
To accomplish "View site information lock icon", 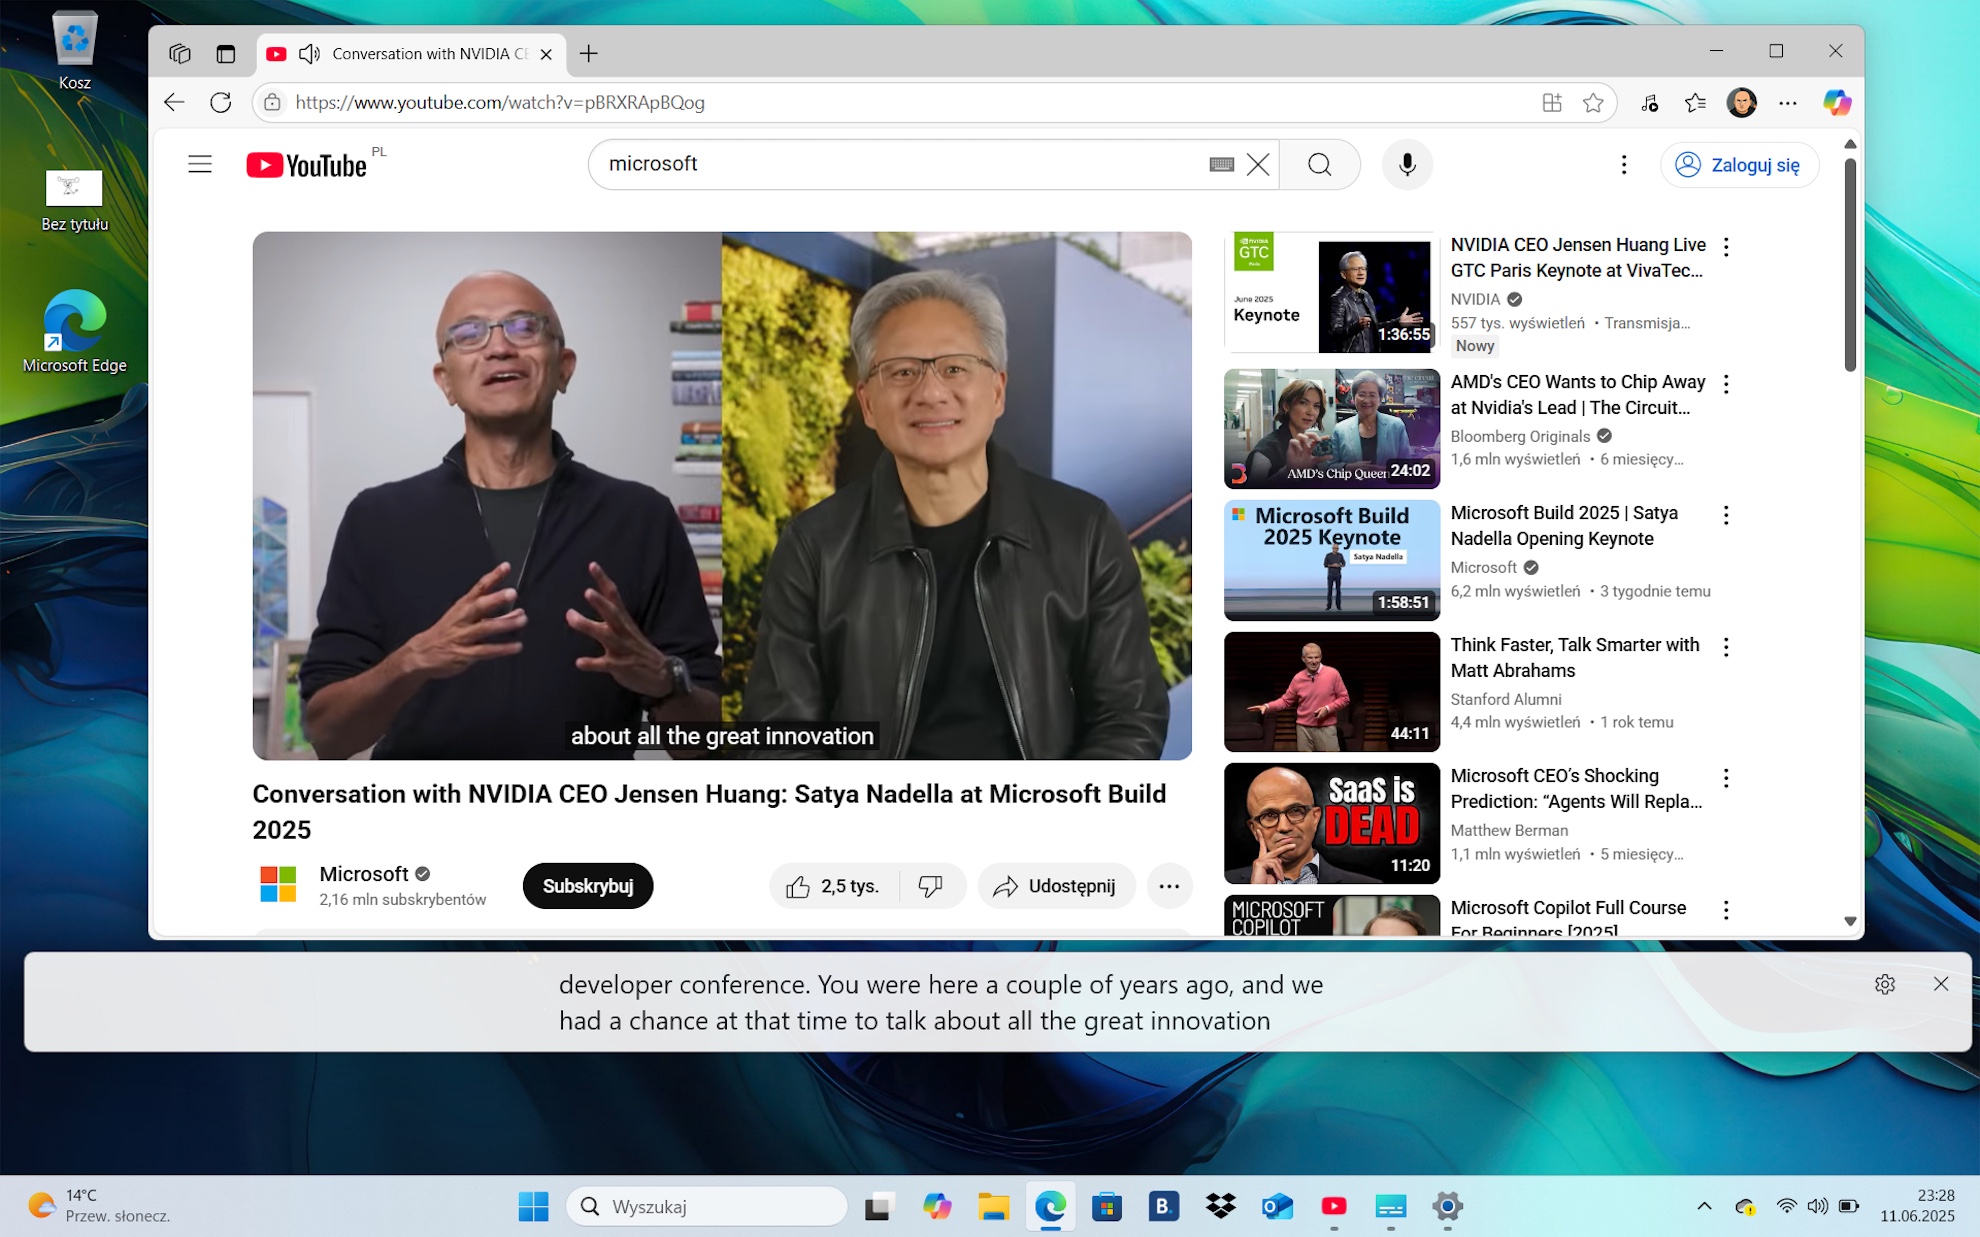I will tap(272, 102).
